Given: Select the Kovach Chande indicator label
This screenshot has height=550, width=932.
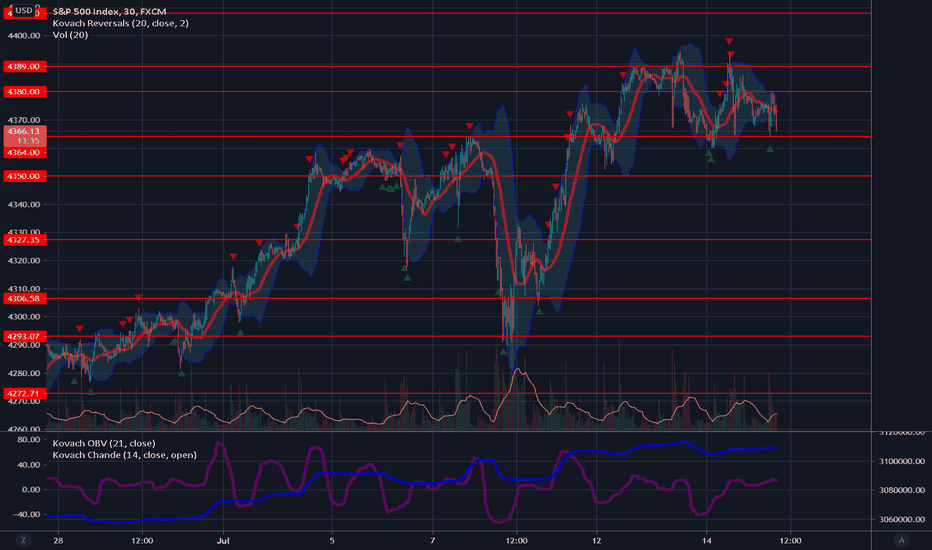Looking at the screenshot, I should pyautogui.click(x=124, y=455).
